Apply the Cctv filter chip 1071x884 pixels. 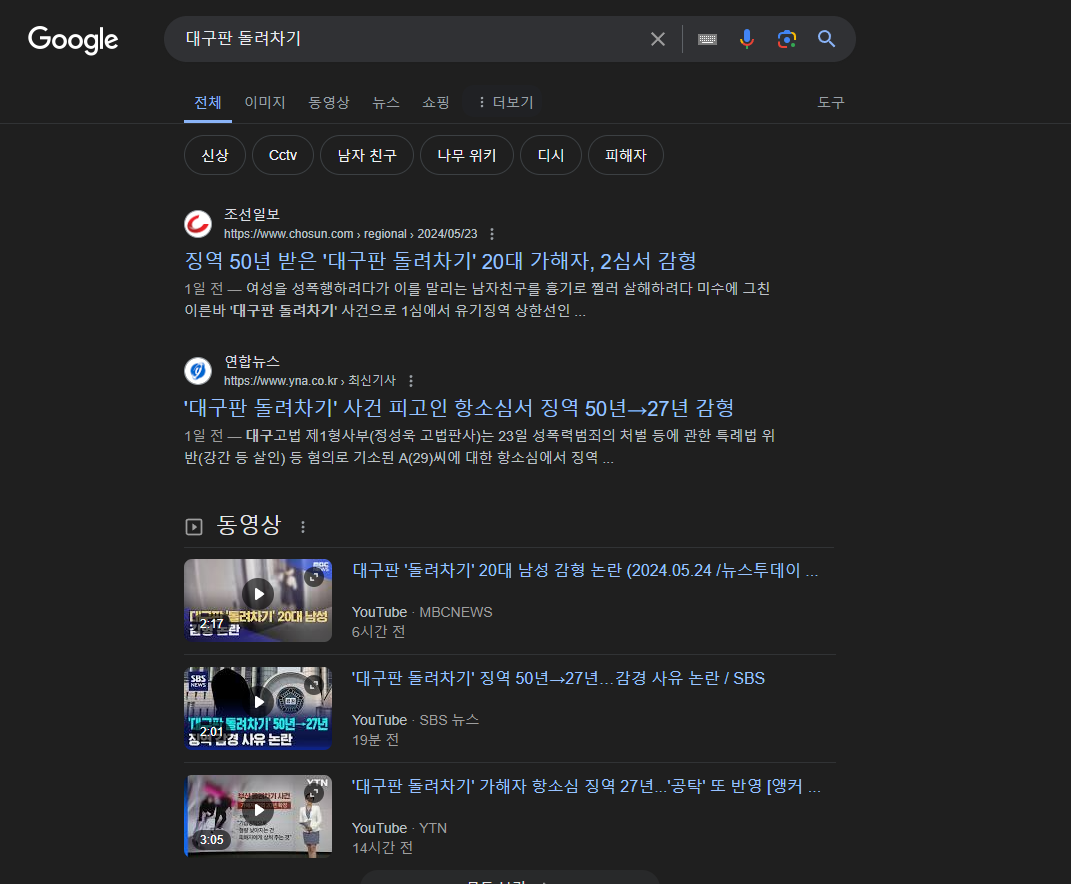pos(283,155)
